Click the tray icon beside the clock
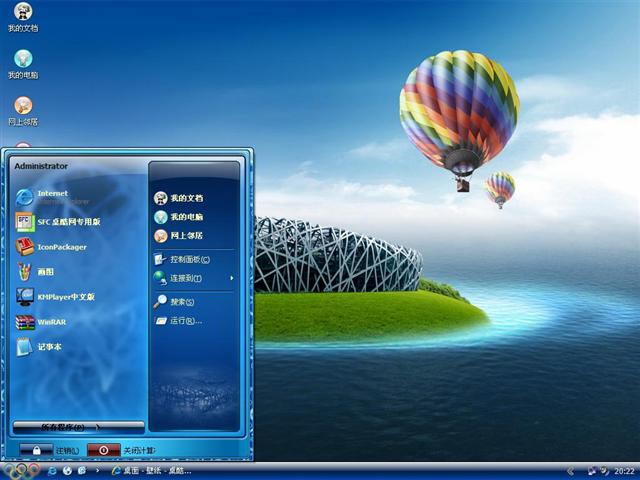This screenshot has height=480, width=640. click(604, 471)
